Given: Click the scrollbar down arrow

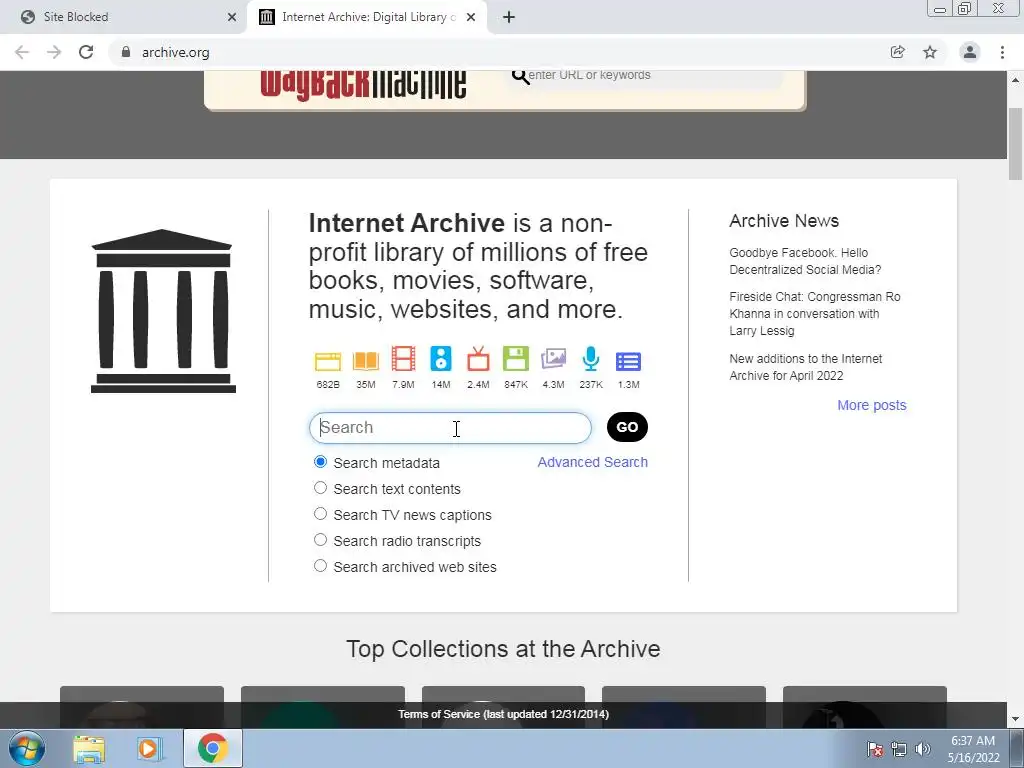Looking at the screenshot, I should click(1015, 720).
